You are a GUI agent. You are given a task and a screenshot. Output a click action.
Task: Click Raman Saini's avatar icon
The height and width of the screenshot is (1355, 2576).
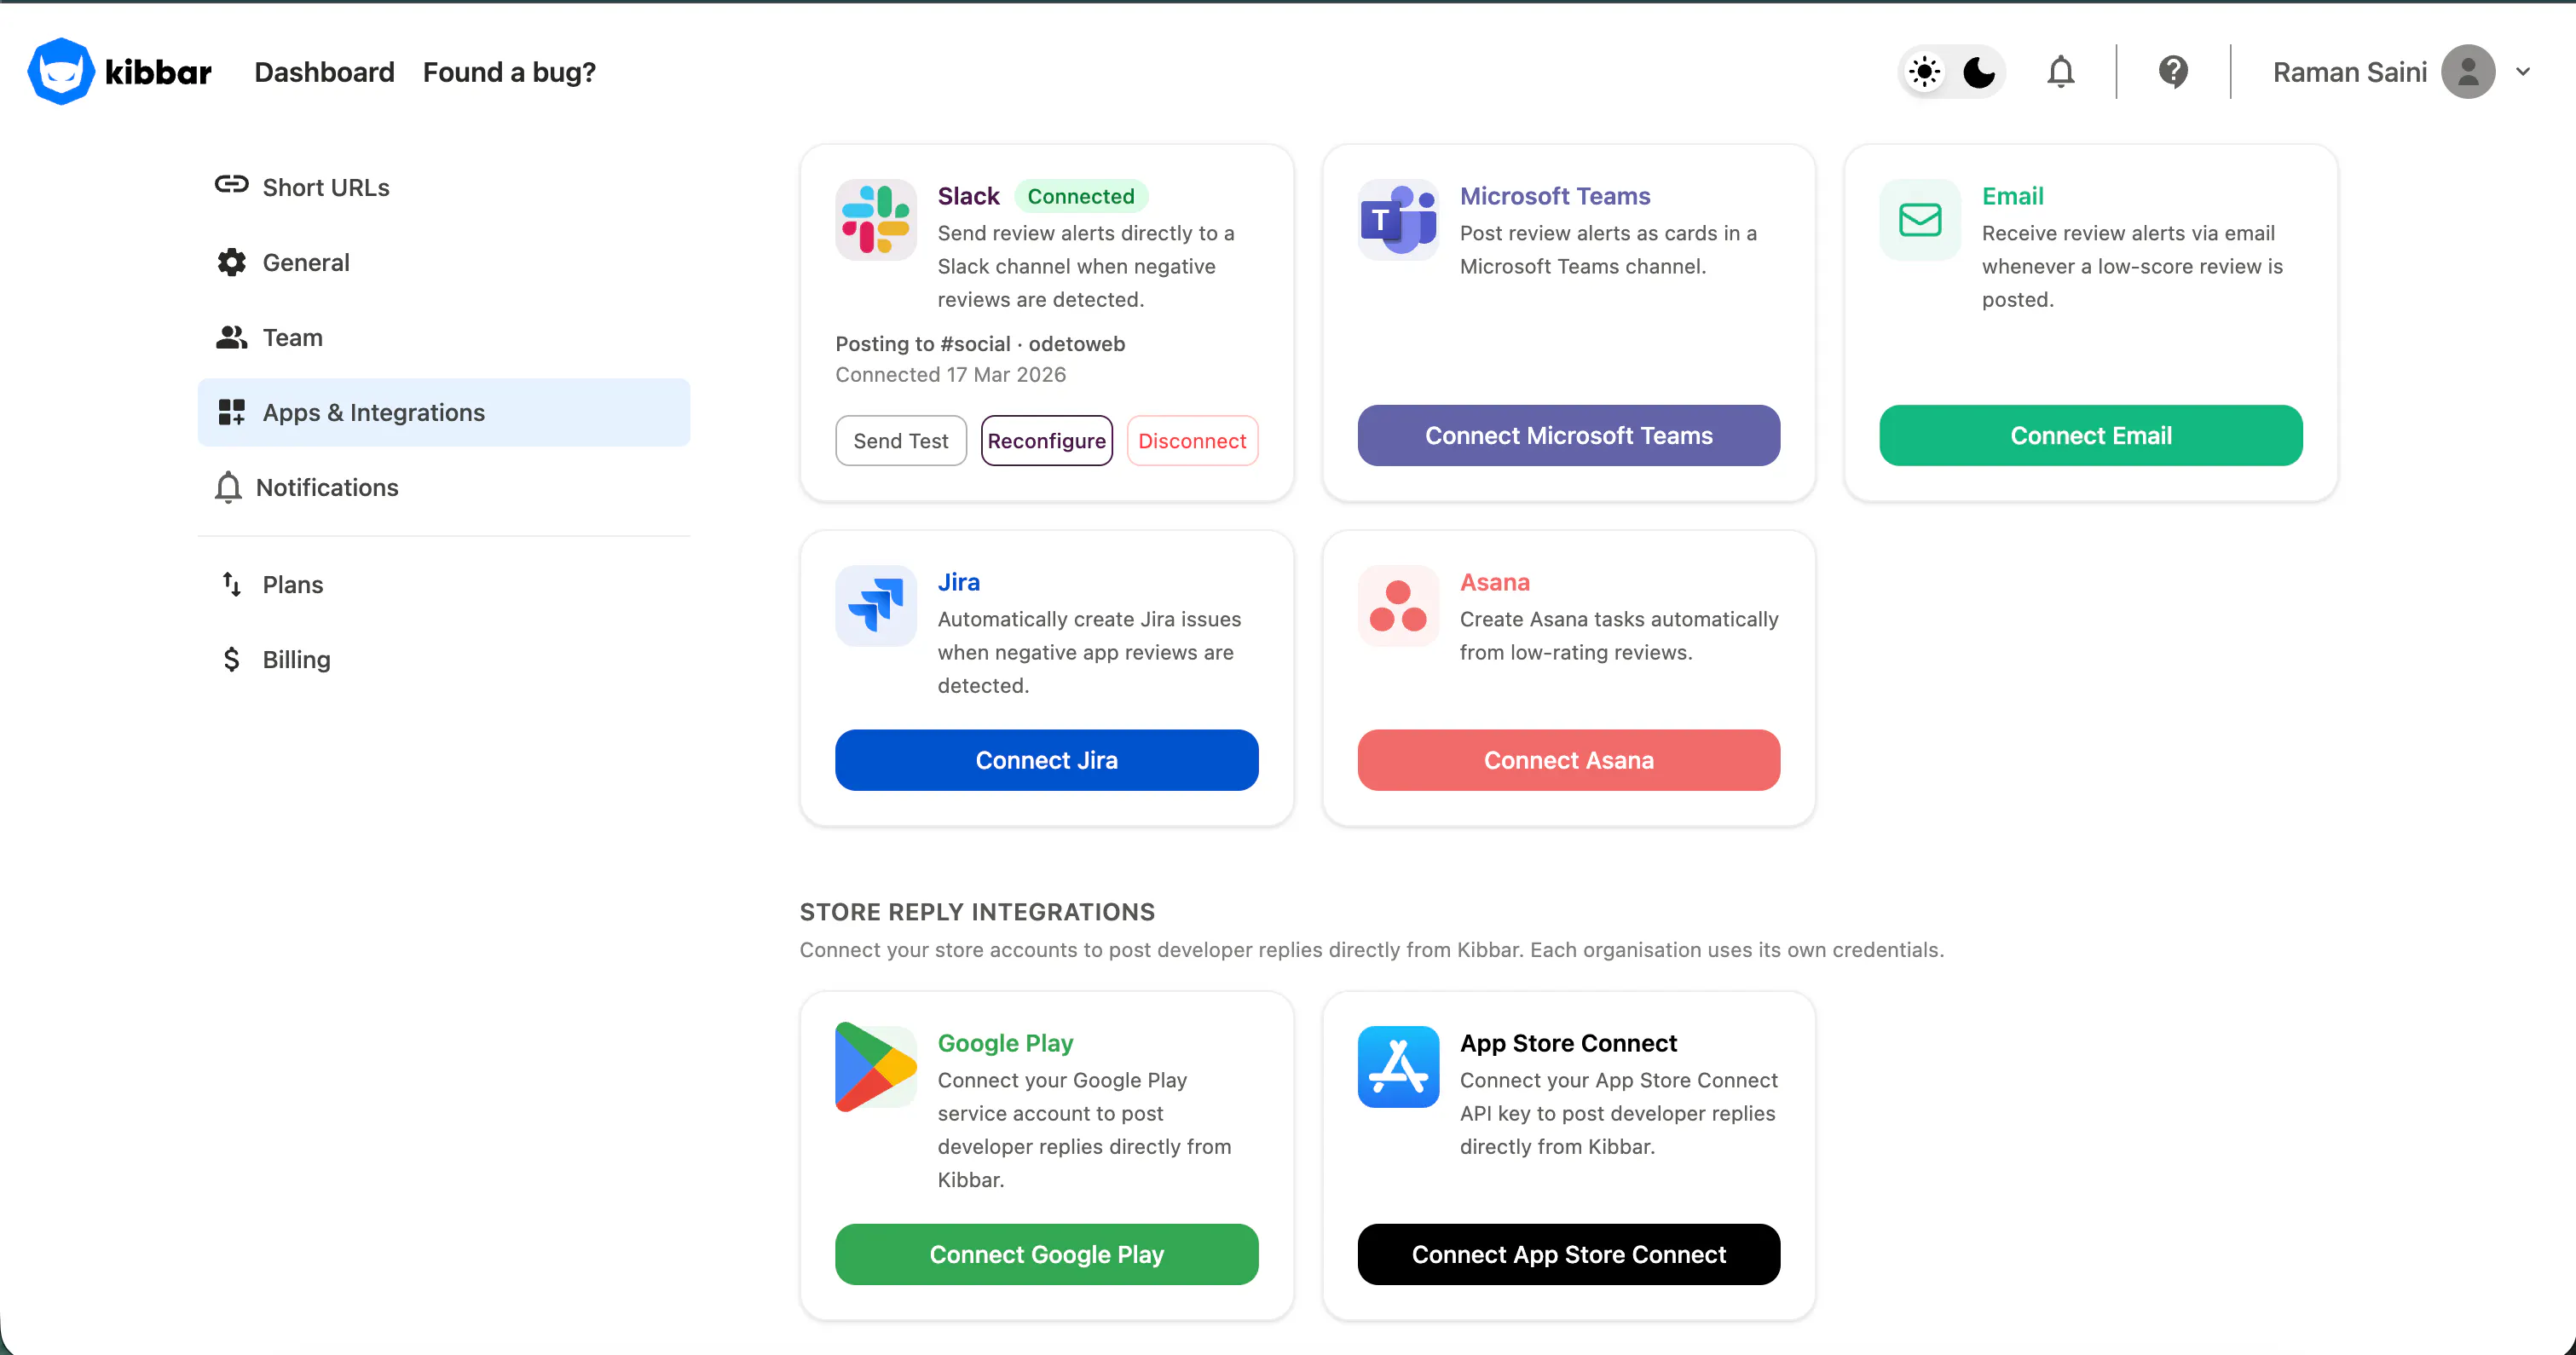click(x=2468, y=72)
